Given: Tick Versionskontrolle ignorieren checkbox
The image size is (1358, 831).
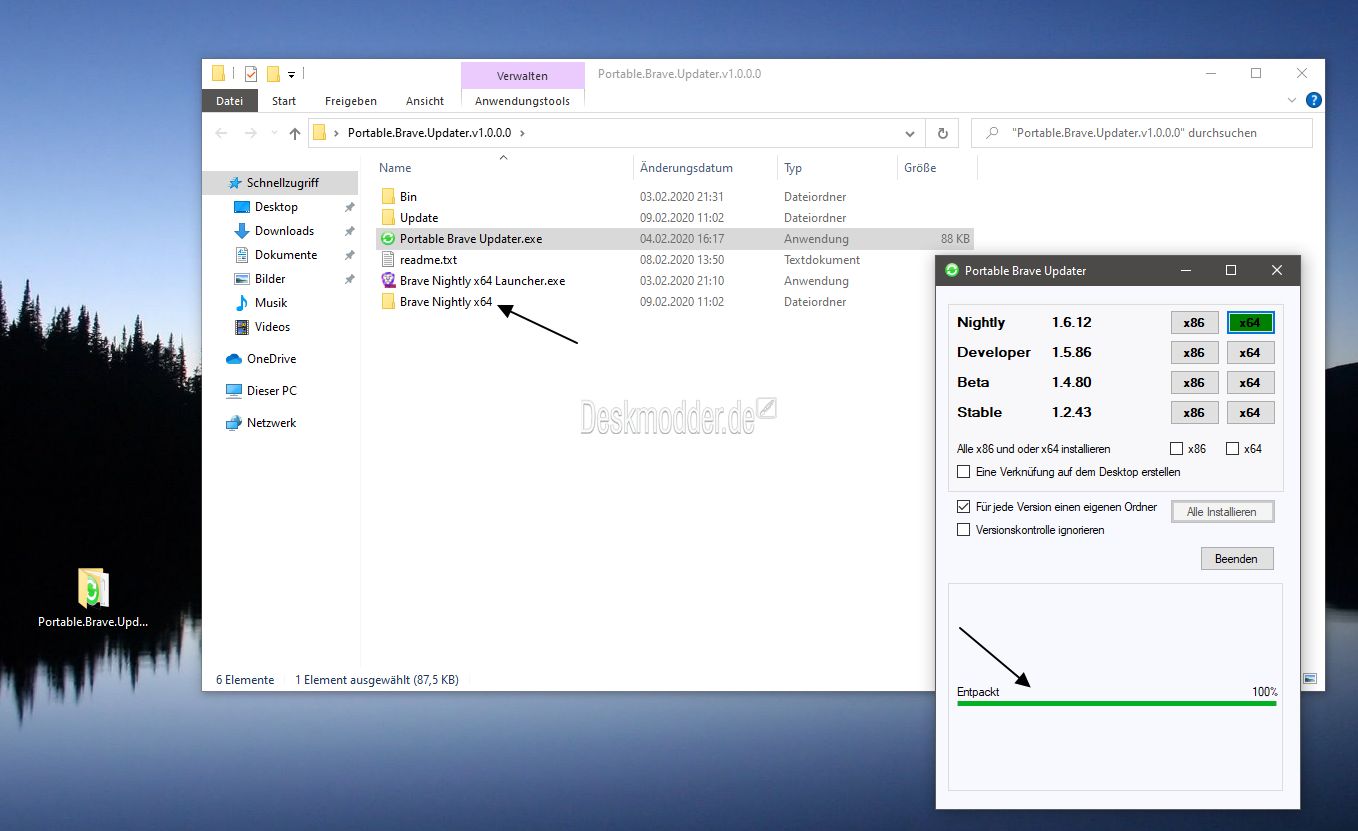Looking at the screenshot, I should pyautogui.click(x=964, y=530).
